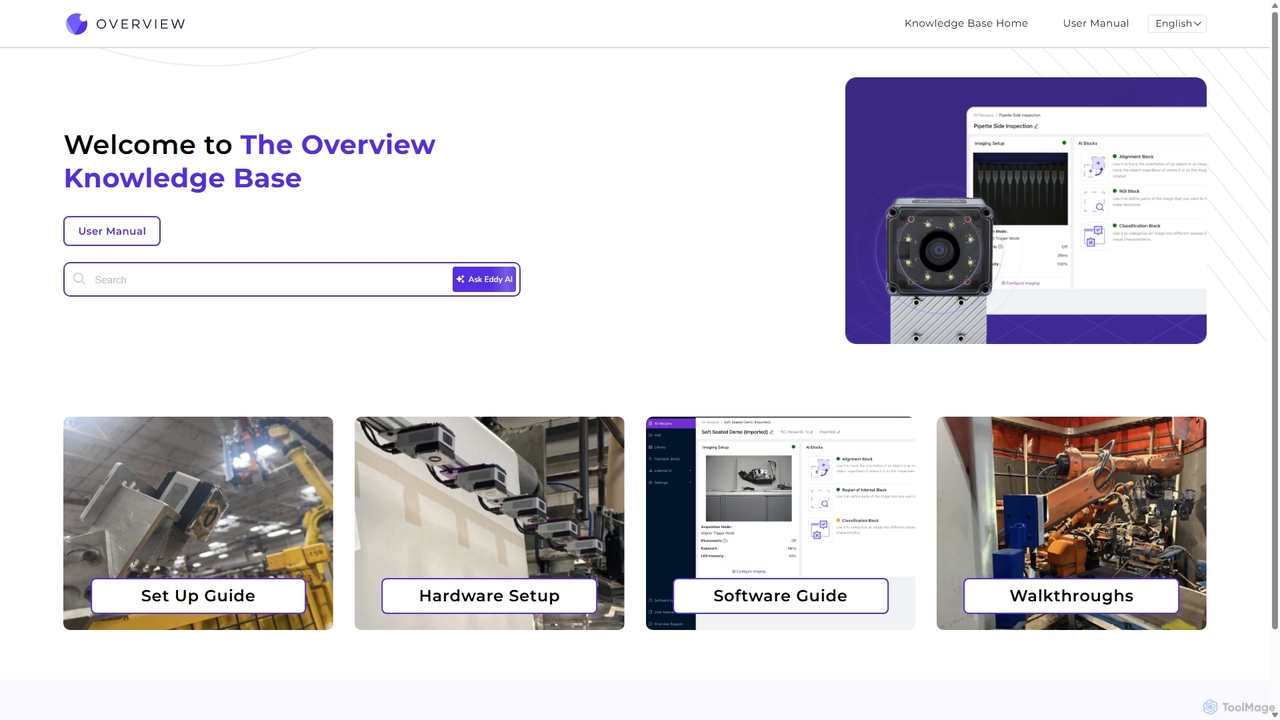Viewport: 1280px width, 720px height.
Task: Launch Ask Eddy AI assistant
Action: coord(484,280)
